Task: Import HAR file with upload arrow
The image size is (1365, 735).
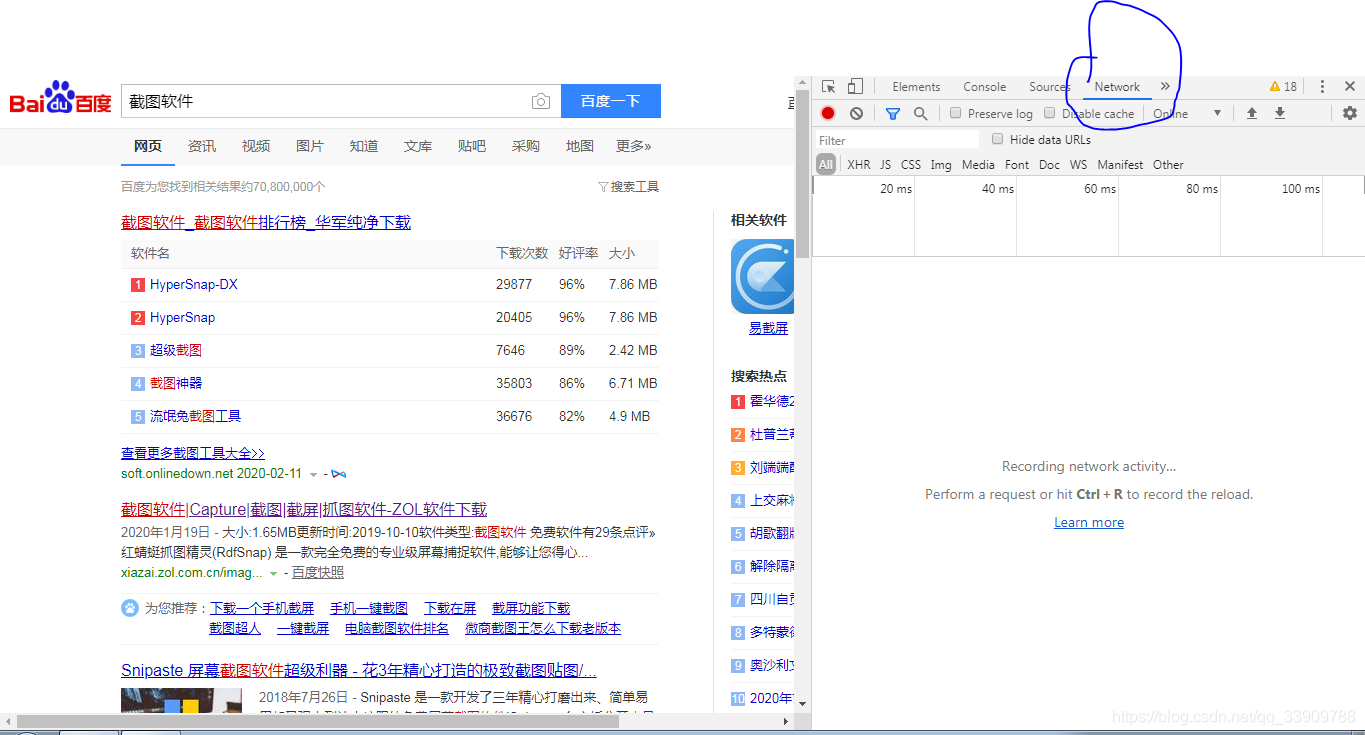Action: click(x=1251, y=113)
